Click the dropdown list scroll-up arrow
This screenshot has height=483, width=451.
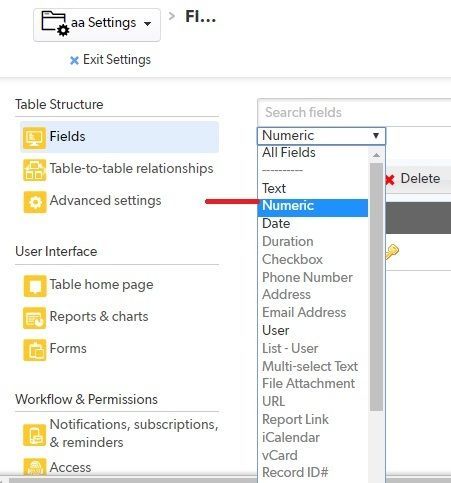coord(376,155)
